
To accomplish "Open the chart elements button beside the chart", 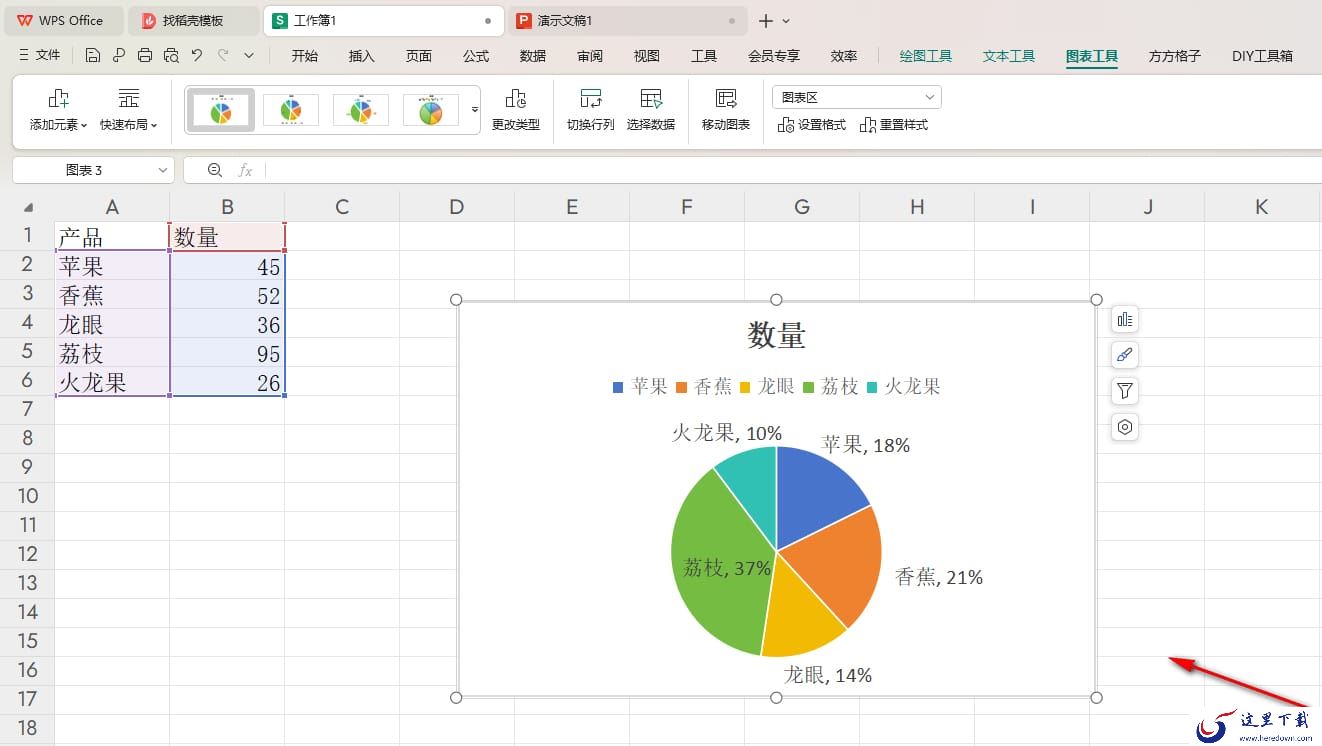I will point(1125,320).
